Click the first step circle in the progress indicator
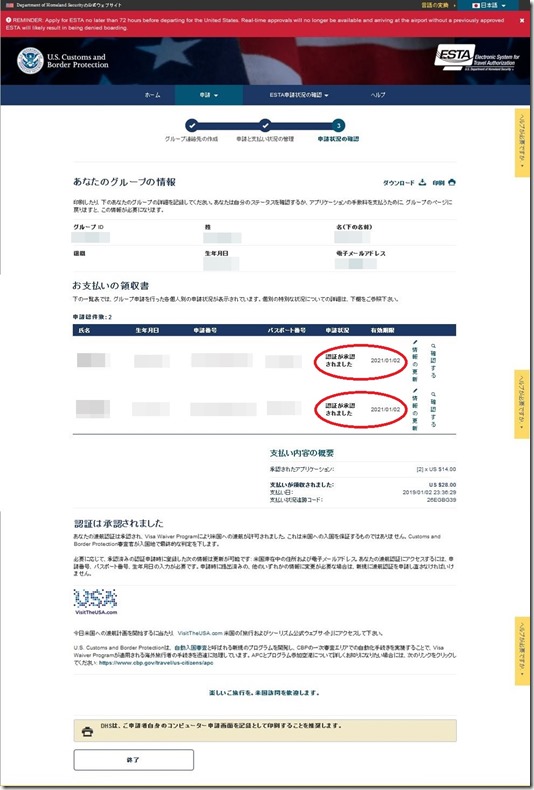The width and height of the screenshot is (534, 790). (x=191, y=125)
